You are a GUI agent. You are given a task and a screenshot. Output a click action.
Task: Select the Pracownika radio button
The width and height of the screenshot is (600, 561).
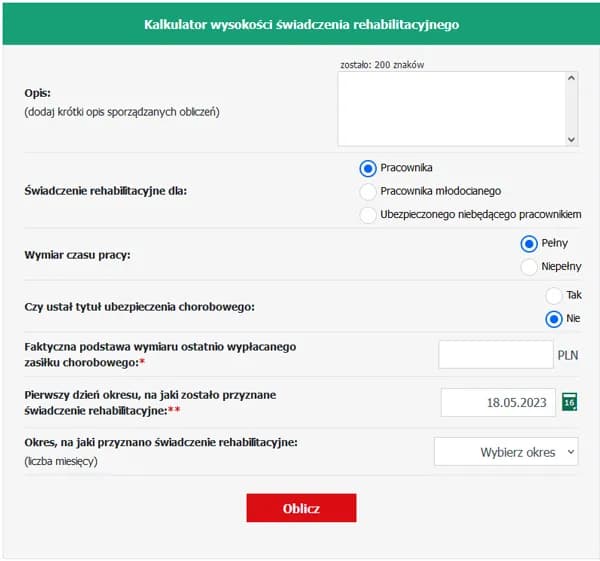pyautogui.click(x=367, y=168)
